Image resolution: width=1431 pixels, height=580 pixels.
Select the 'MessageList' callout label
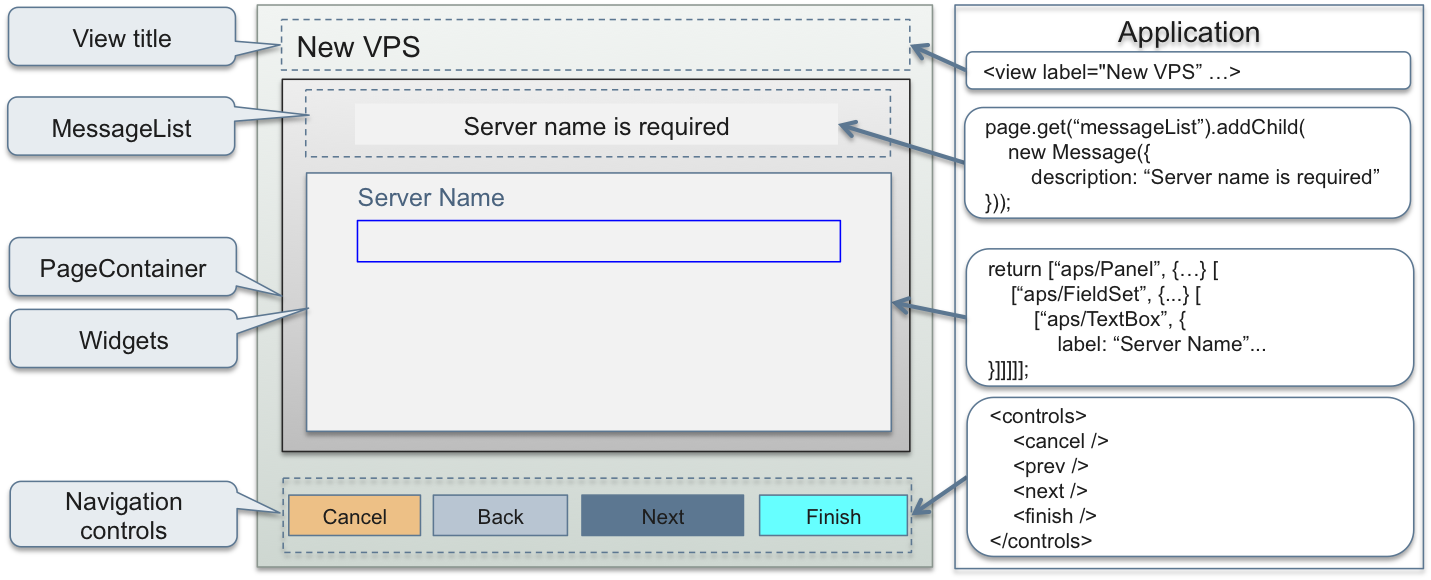(122, 128)
